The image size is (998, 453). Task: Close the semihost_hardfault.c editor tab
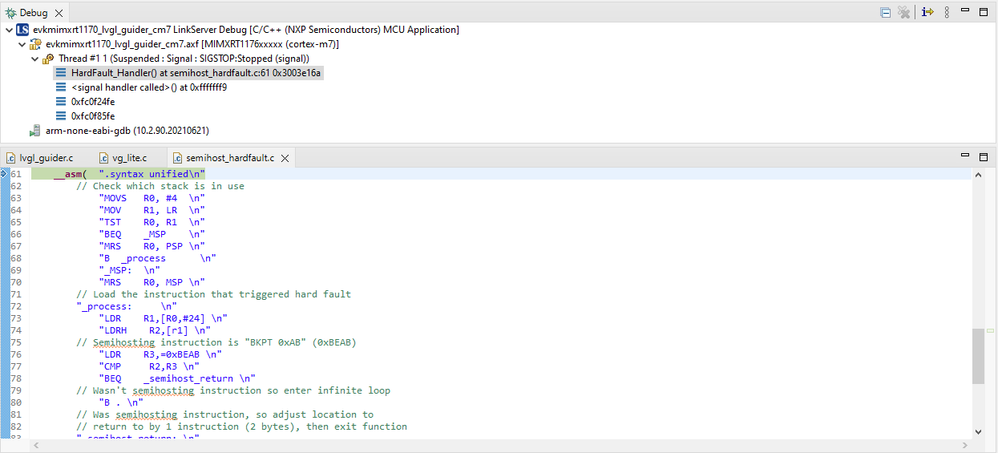(x=285, y=158)
